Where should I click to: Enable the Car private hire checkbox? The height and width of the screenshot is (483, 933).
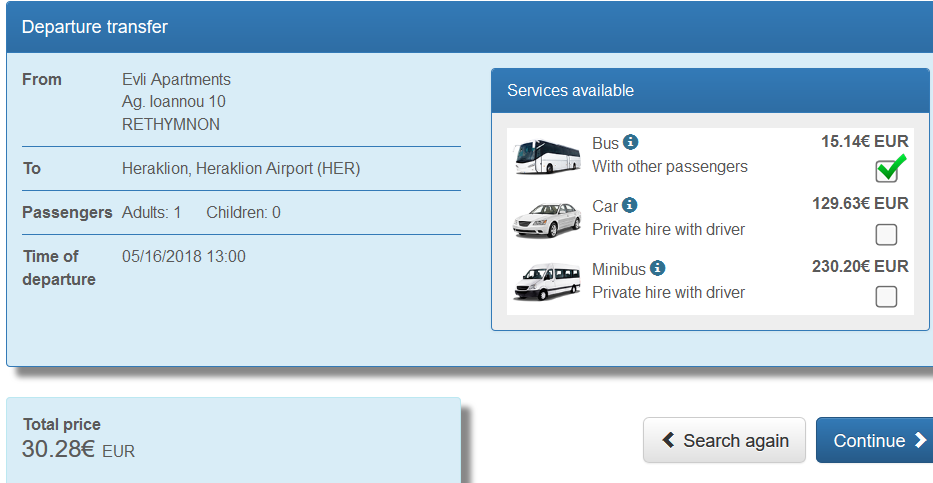coord(886,235)
